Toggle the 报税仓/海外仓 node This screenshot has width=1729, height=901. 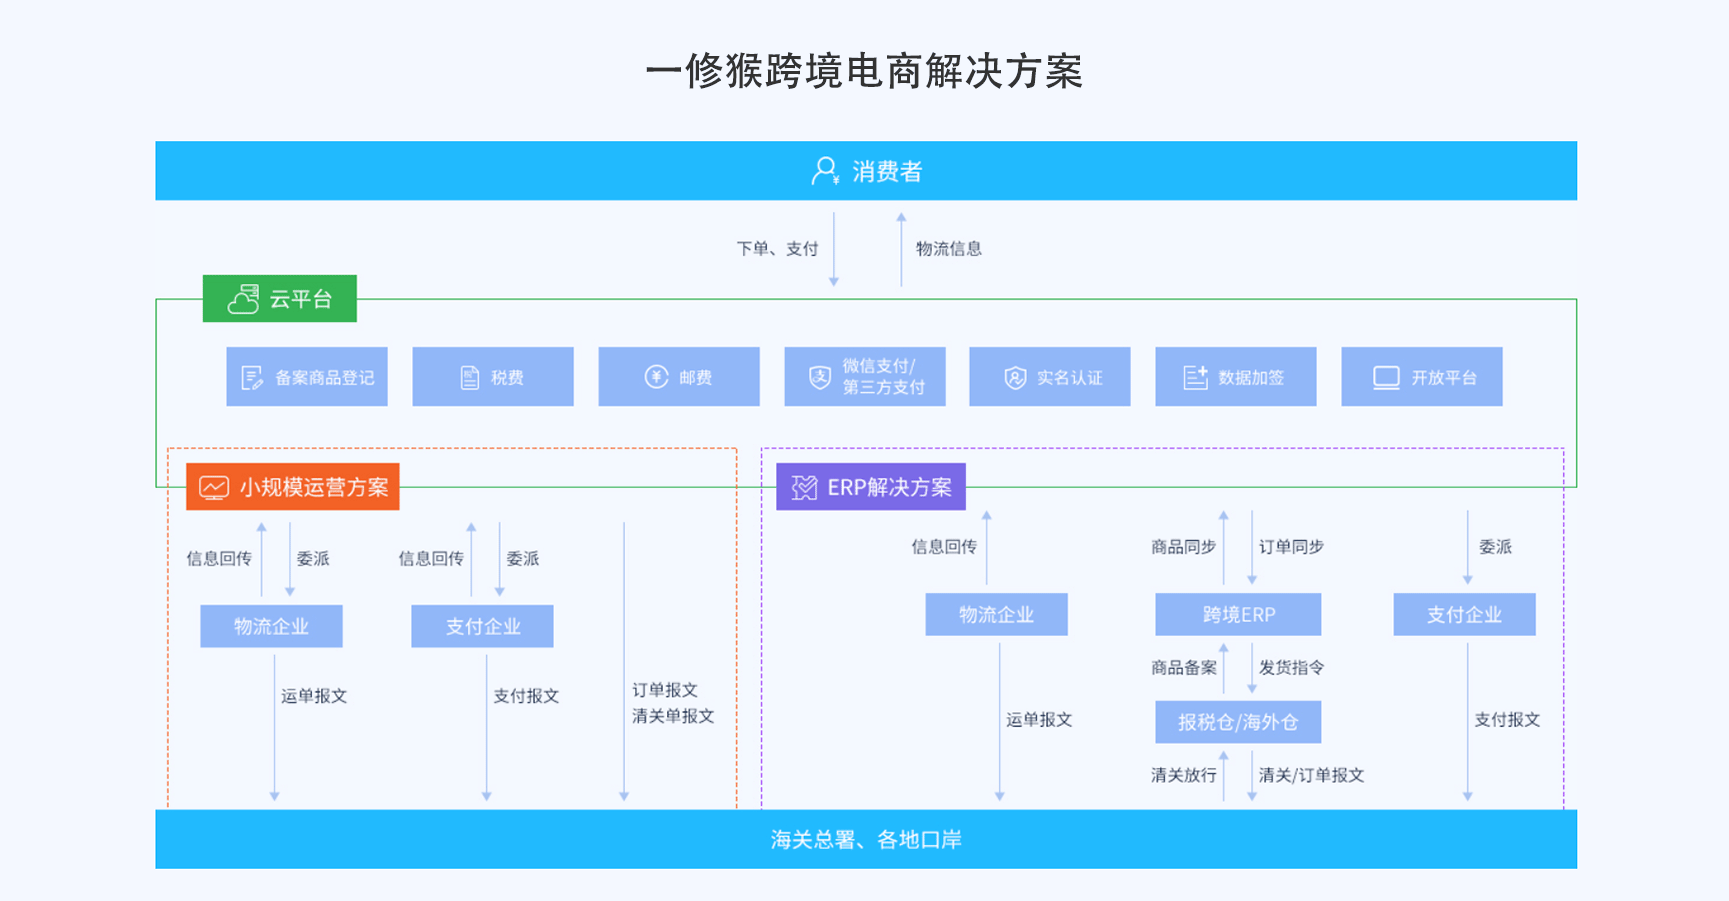click(x=1238, y=721)
